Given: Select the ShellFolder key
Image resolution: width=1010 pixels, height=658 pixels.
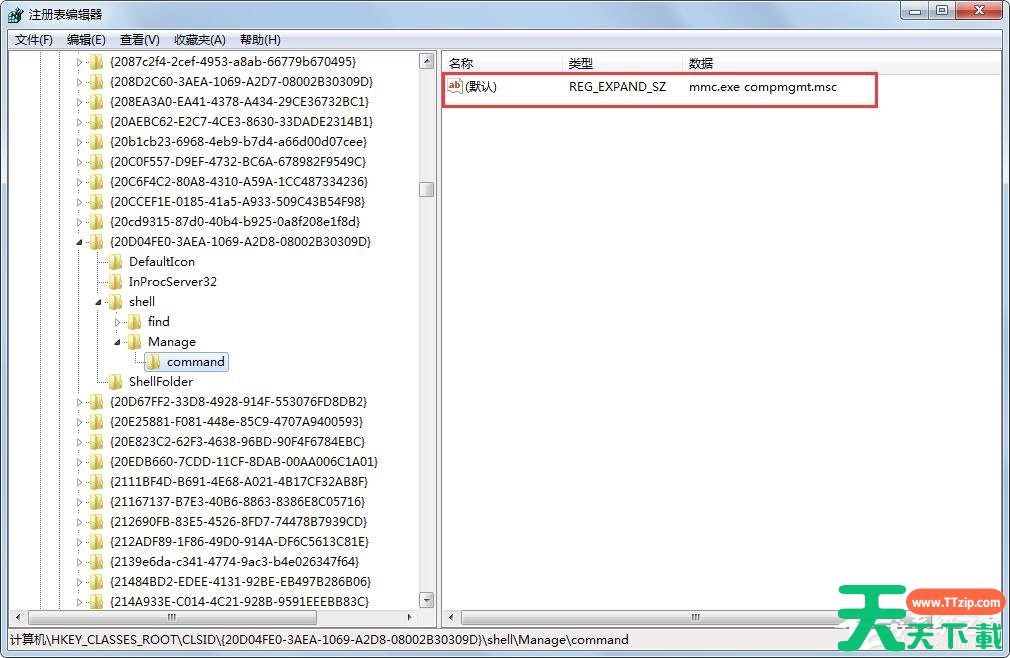Looking at the screenshot, I should pyautogui.click(x=161, y=382).
